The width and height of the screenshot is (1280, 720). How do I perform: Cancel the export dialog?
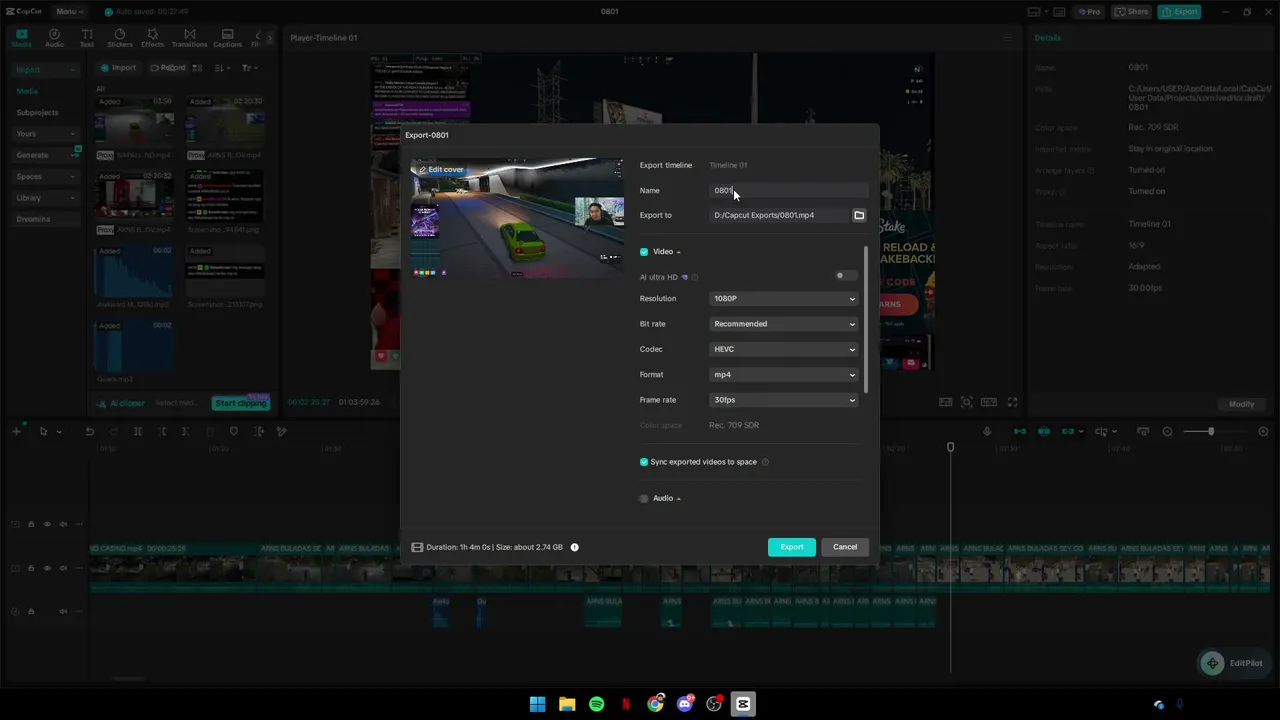click(845, 547)
